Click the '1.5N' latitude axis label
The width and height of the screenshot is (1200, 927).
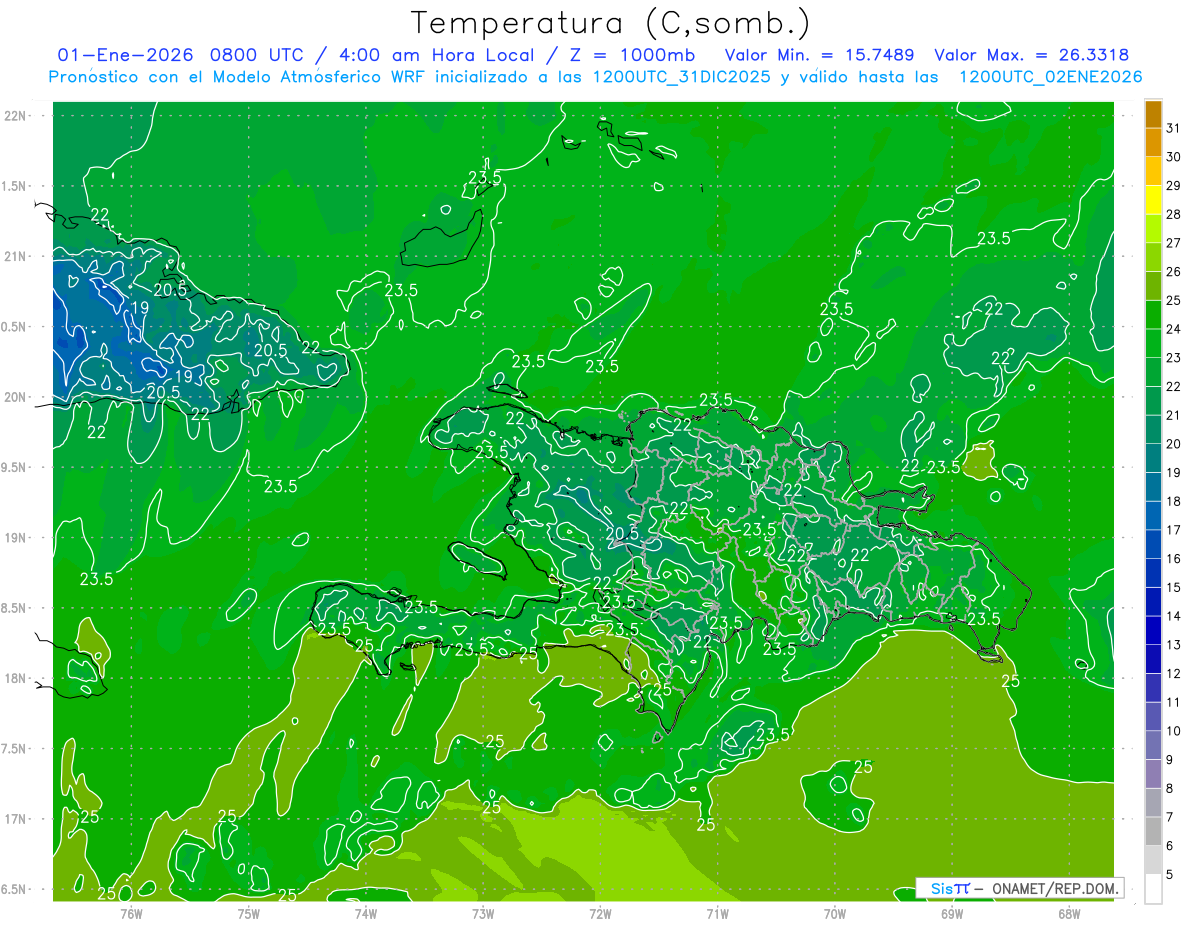click(15, 186)
